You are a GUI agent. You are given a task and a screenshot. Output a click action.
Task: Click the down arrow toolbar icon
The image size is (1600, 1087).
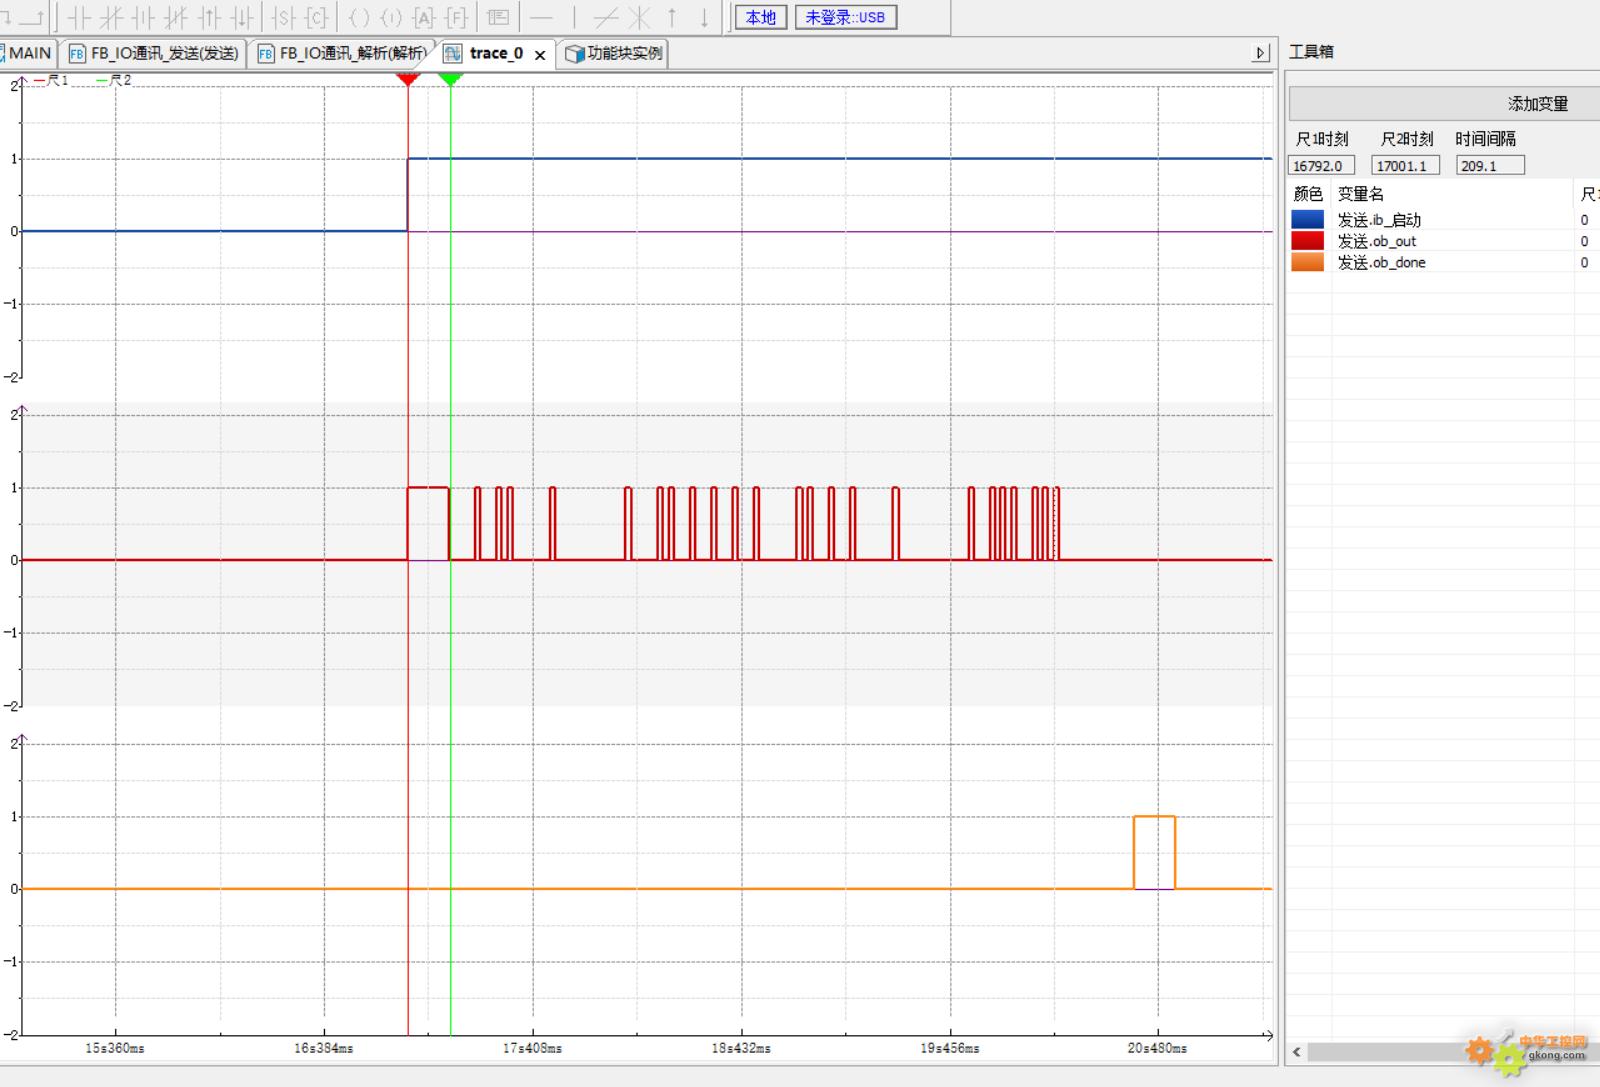point(704,17)
